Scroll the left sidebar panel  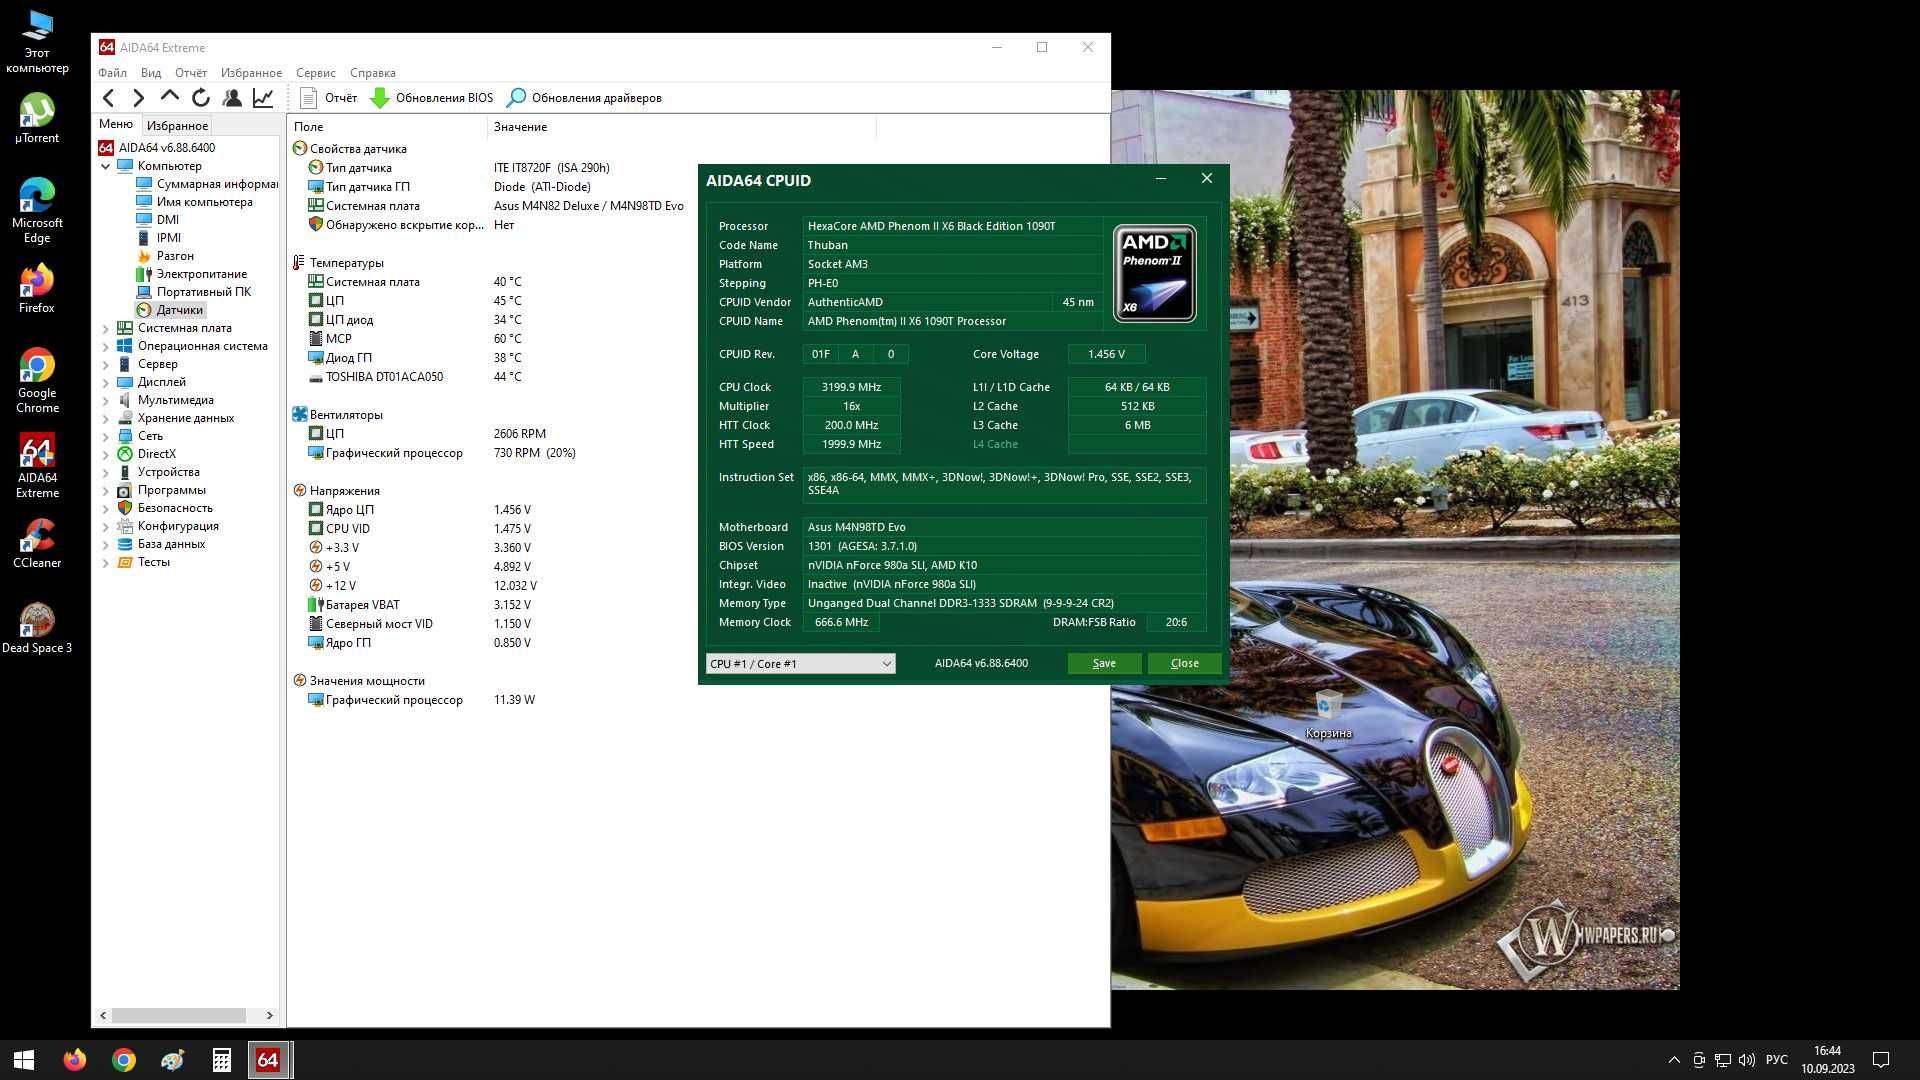coord(186,1014)
